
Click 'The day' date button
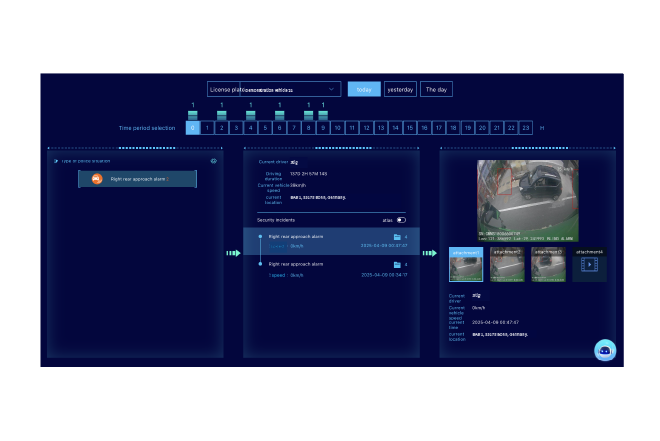click(436, 89)
